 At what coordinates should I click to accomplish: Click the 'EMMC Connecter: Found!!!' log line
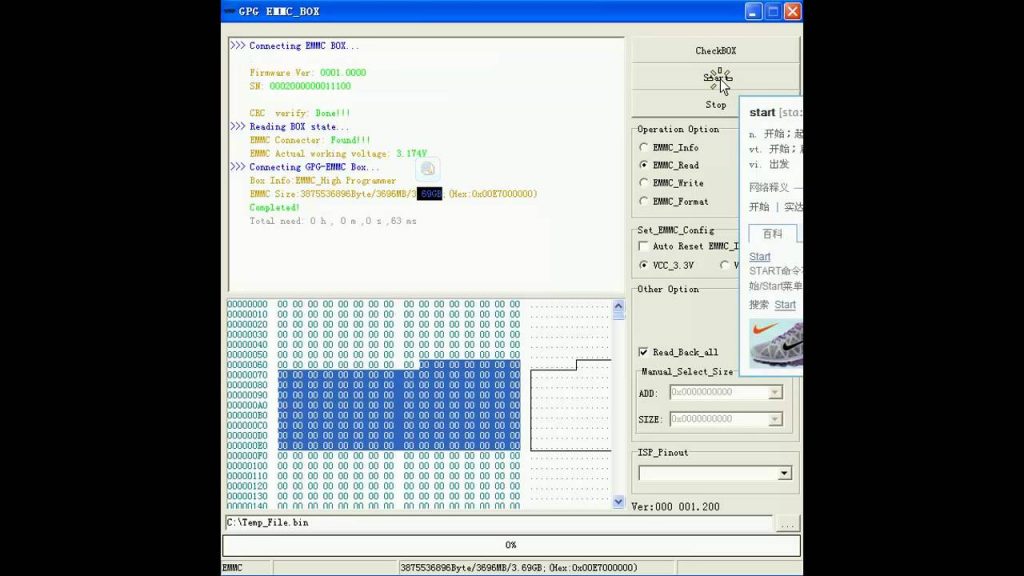click(310, 140)
